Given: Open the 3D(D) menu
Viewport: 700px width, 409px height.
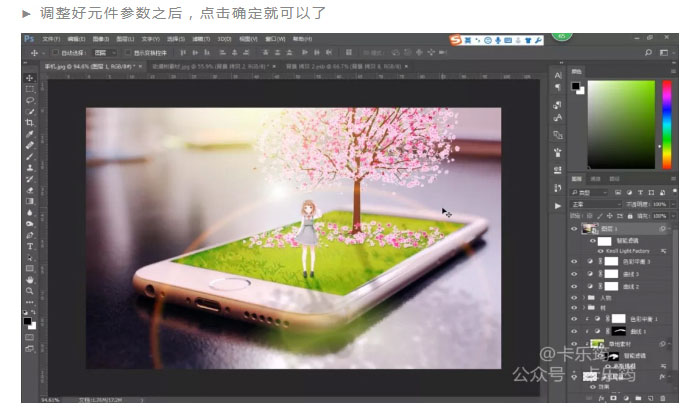Looking at the screenshot, I should click(x=224, y=39).
